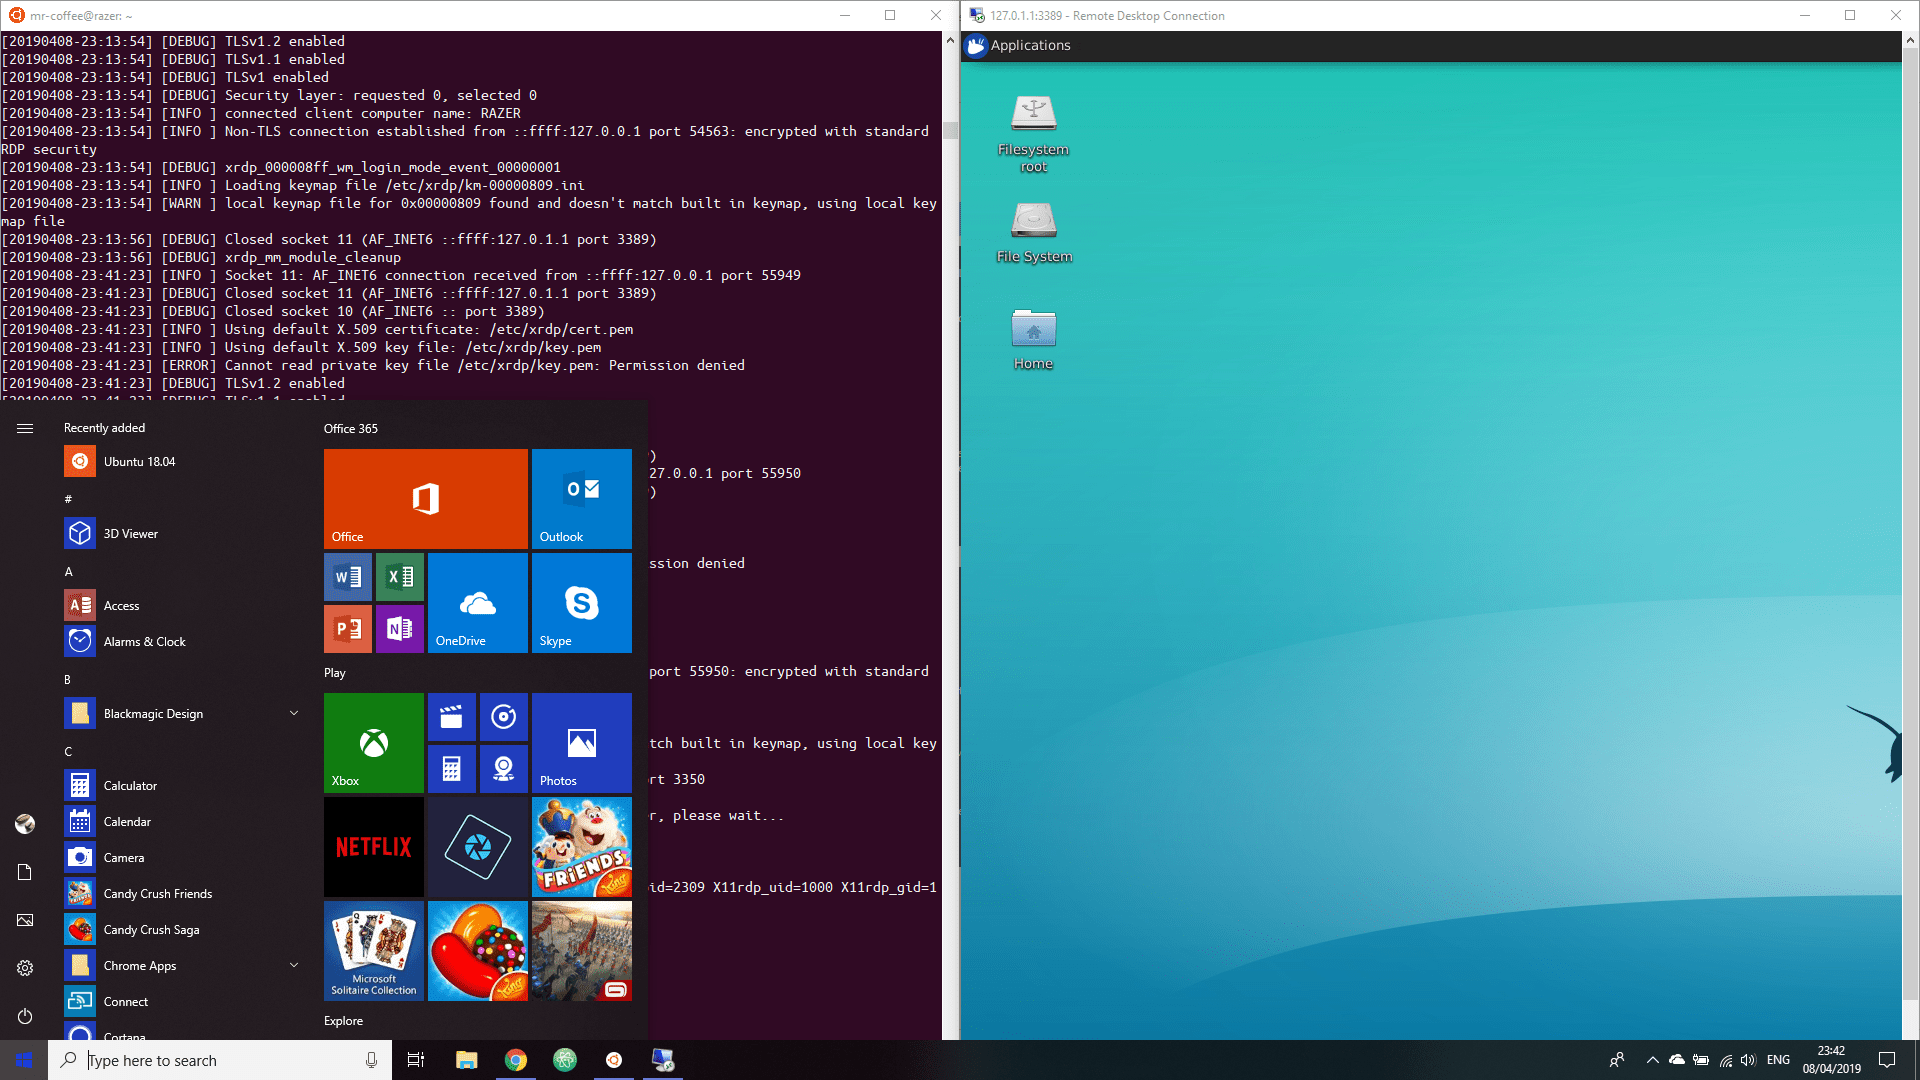Open Calculator from app list
1920x1080 pixels.
coord(131,785)
